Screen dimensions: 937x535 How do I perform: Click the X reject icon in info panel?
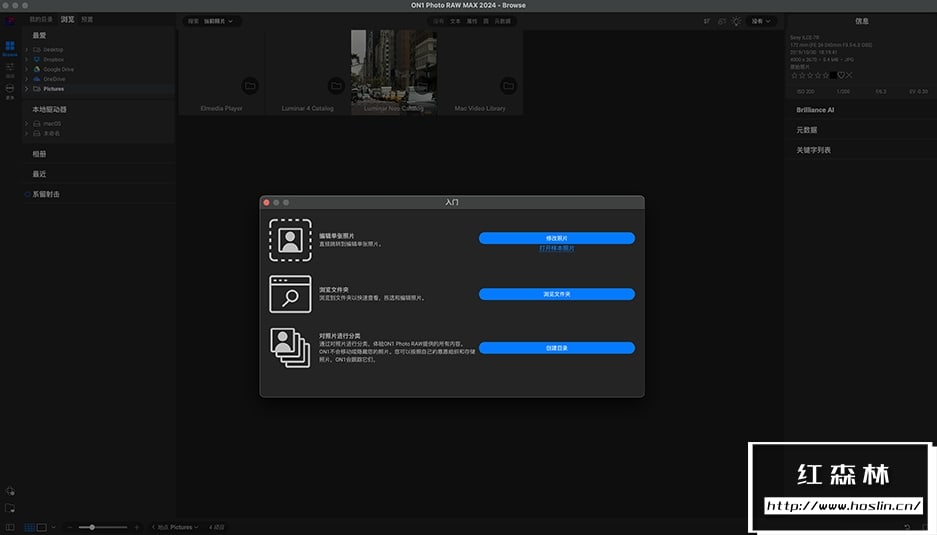pyautogui.click(x=851, y=75)
